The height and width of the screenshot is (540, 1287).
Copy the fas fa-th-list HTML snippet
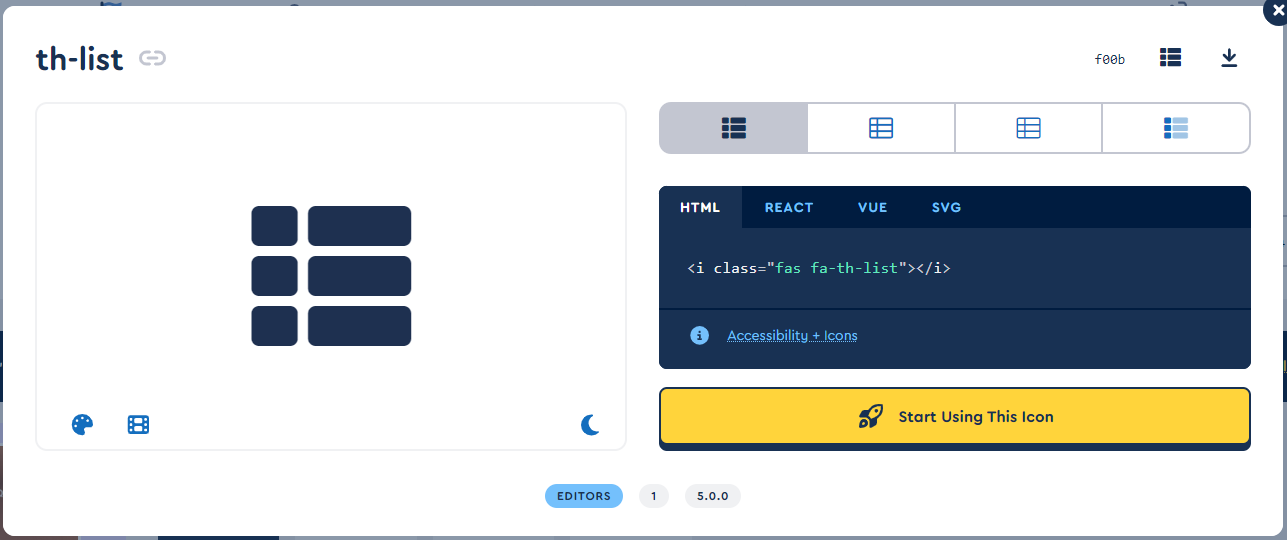click(819, 268)
